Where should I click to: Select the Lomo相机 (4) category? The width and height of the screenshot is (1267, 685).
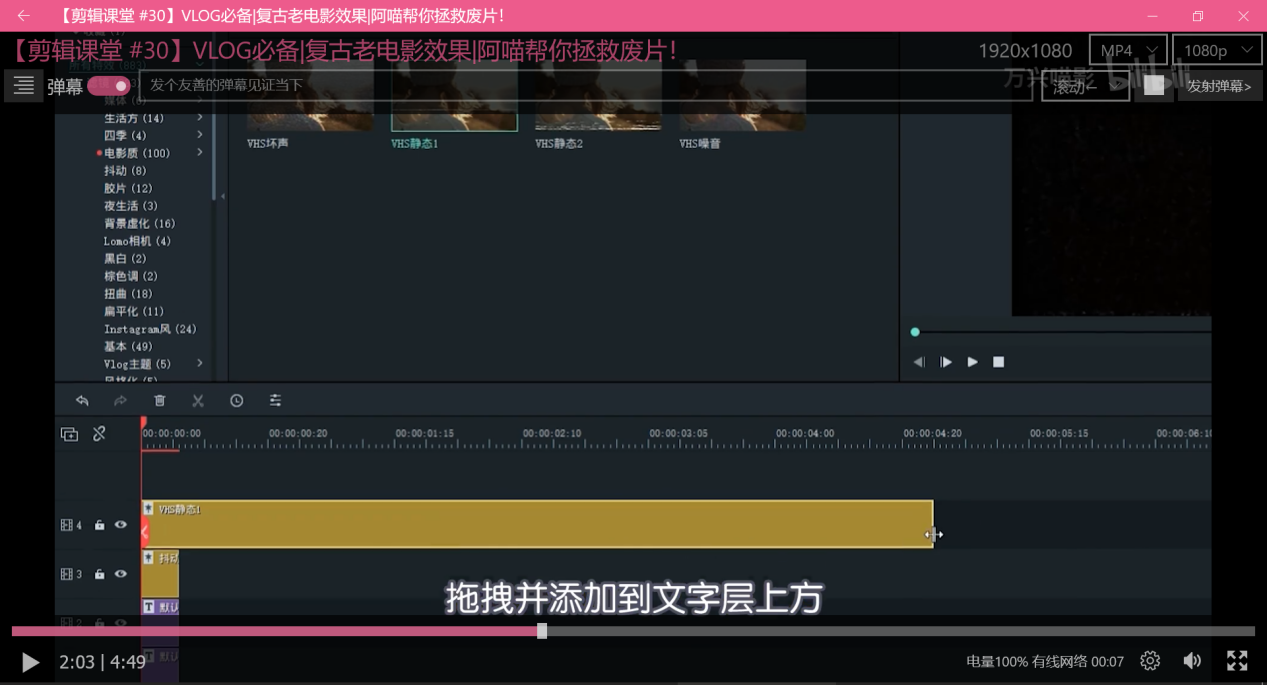tap(137, 241)
